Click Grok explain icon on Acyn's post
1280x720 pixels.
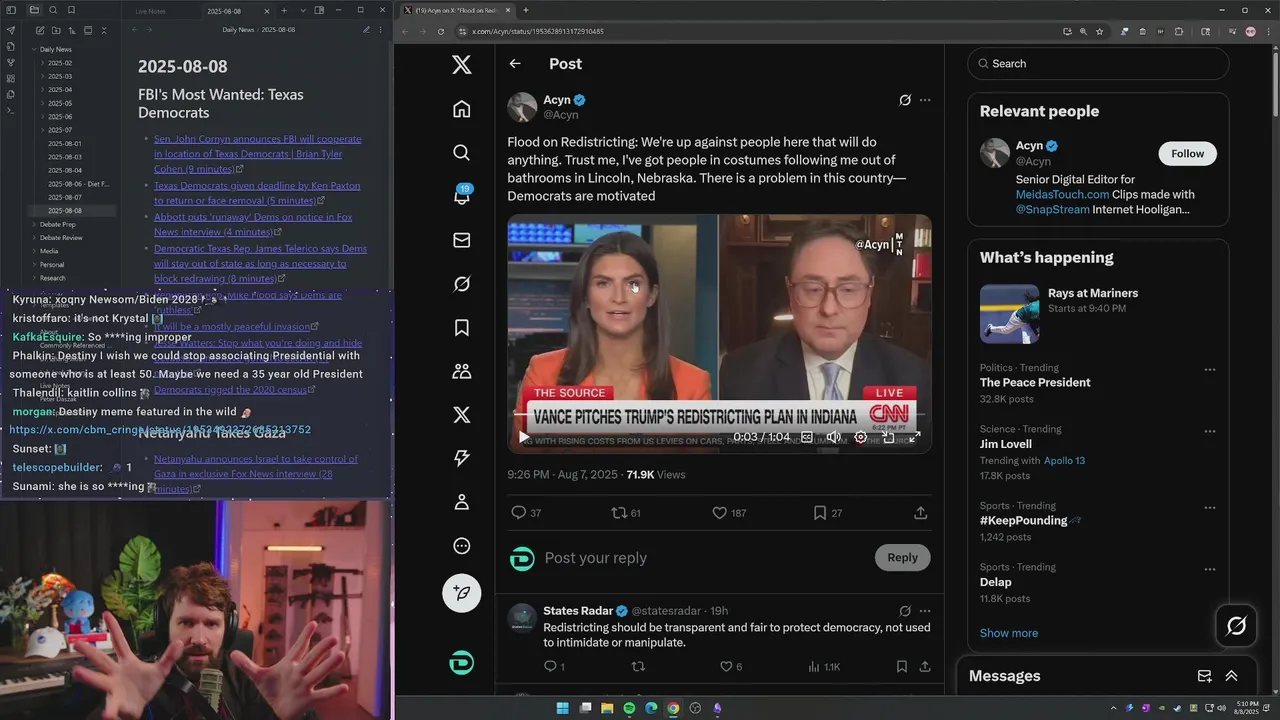point(905,100)
